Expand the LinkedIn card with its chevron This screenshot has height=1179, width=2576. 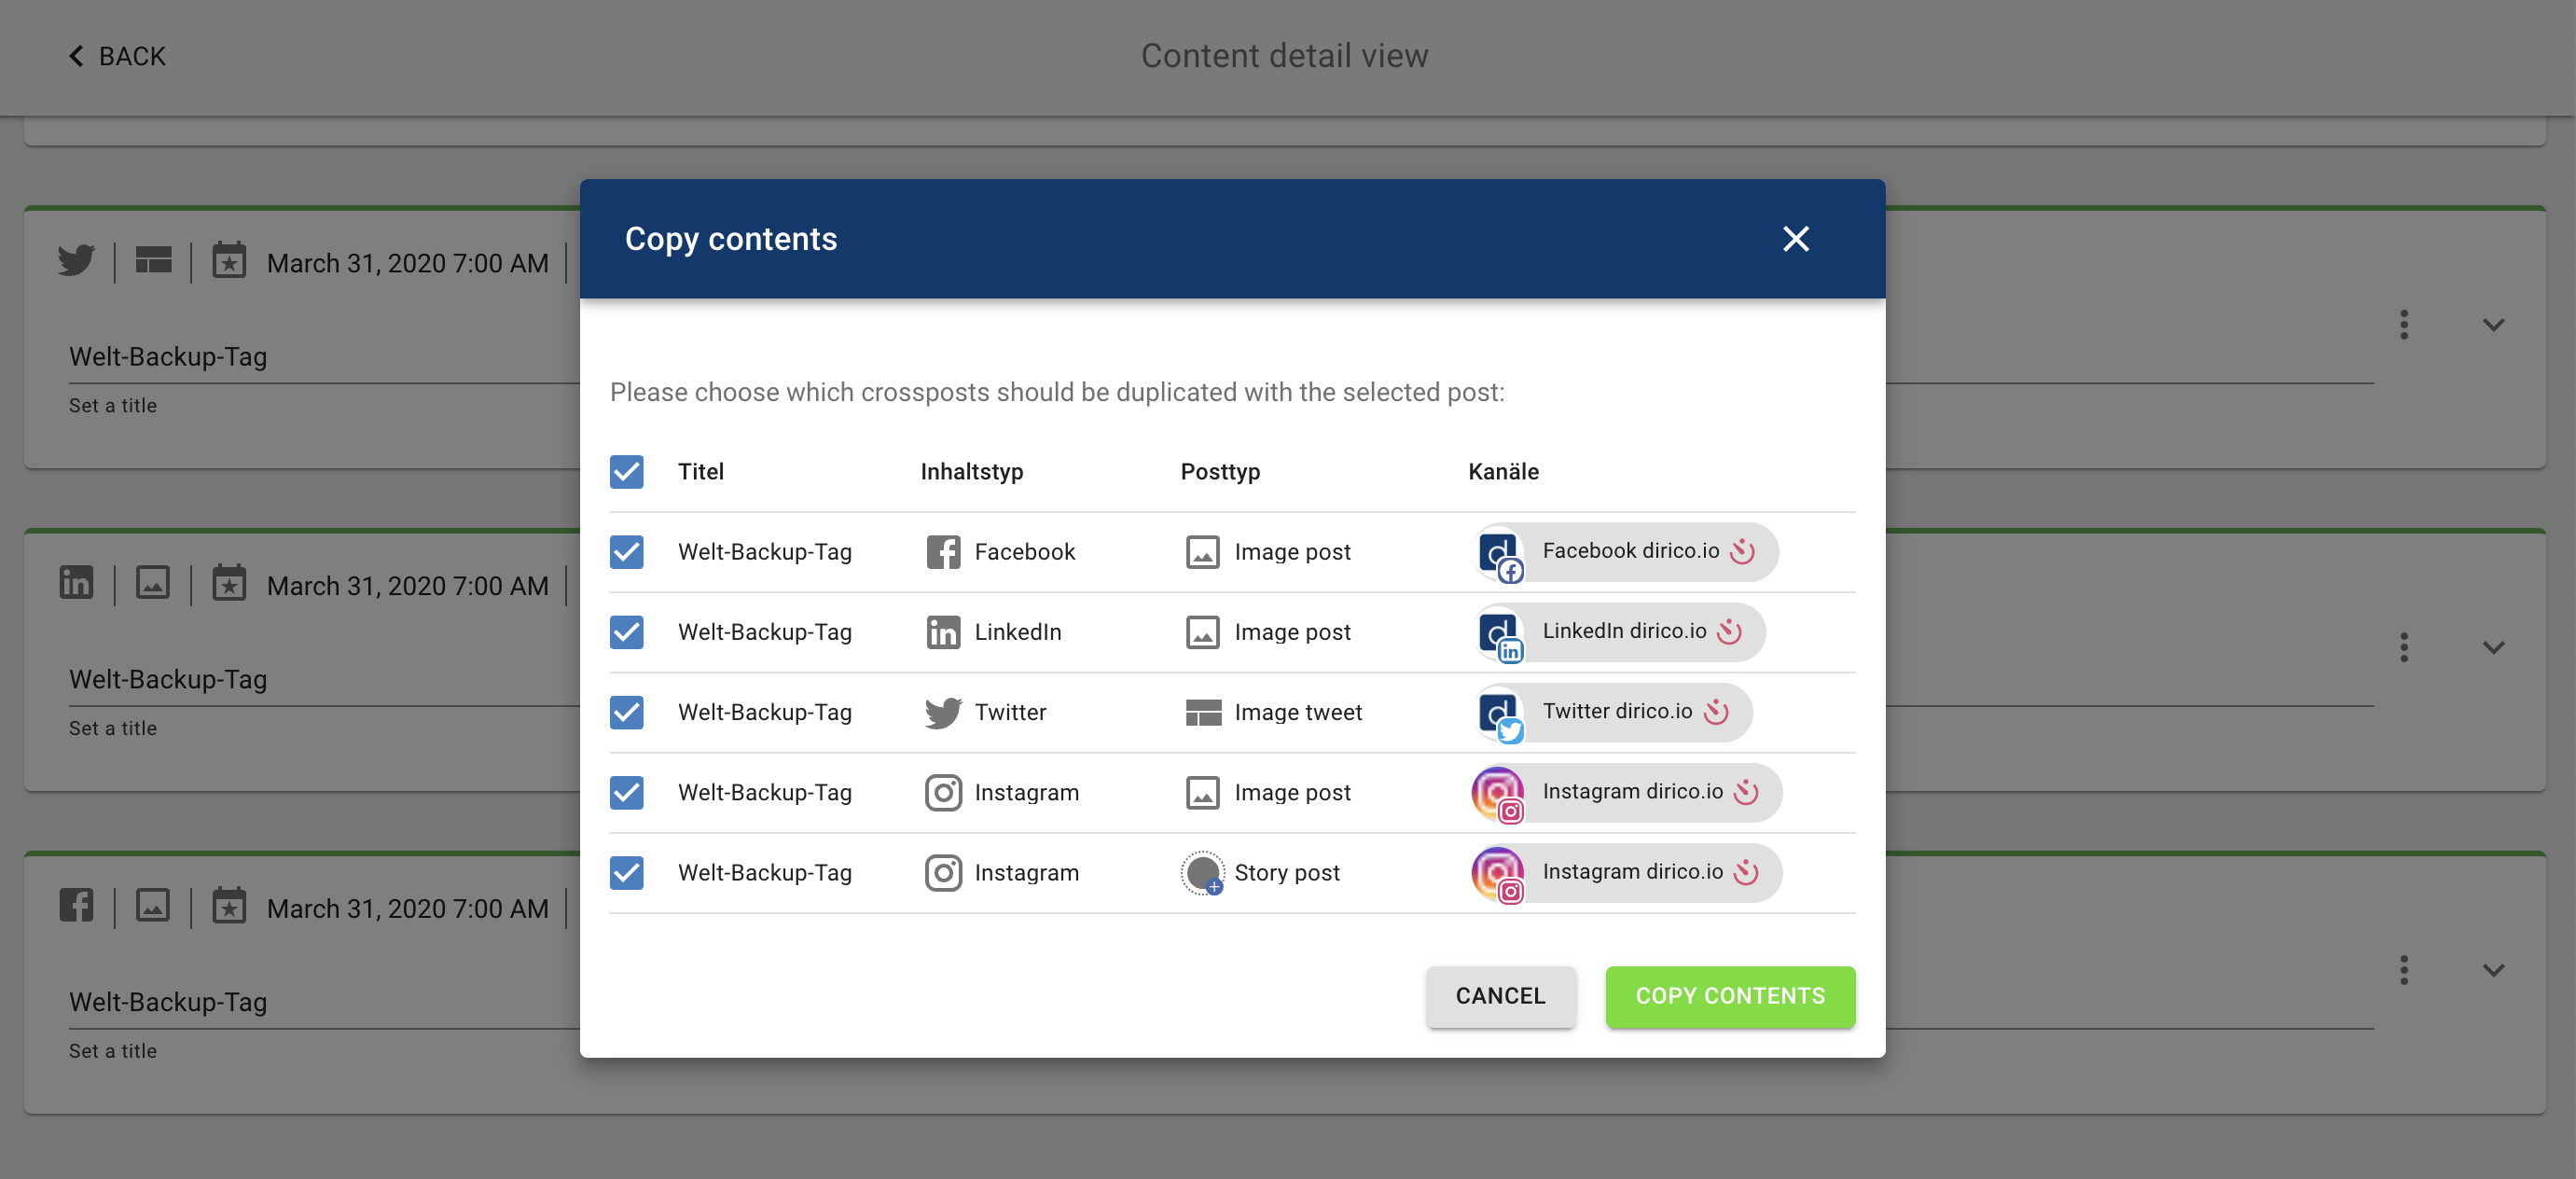point(2494,648)
